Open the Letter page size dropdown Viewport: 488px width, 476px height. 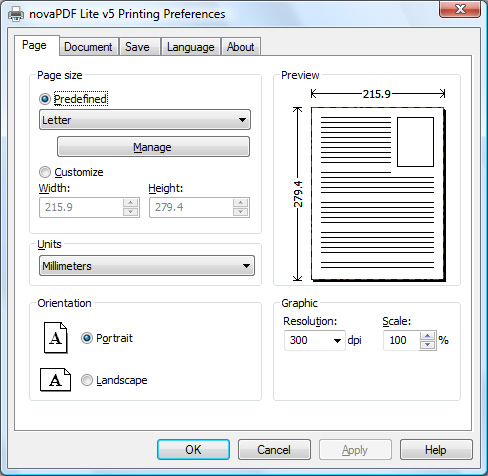click(145, 120)
